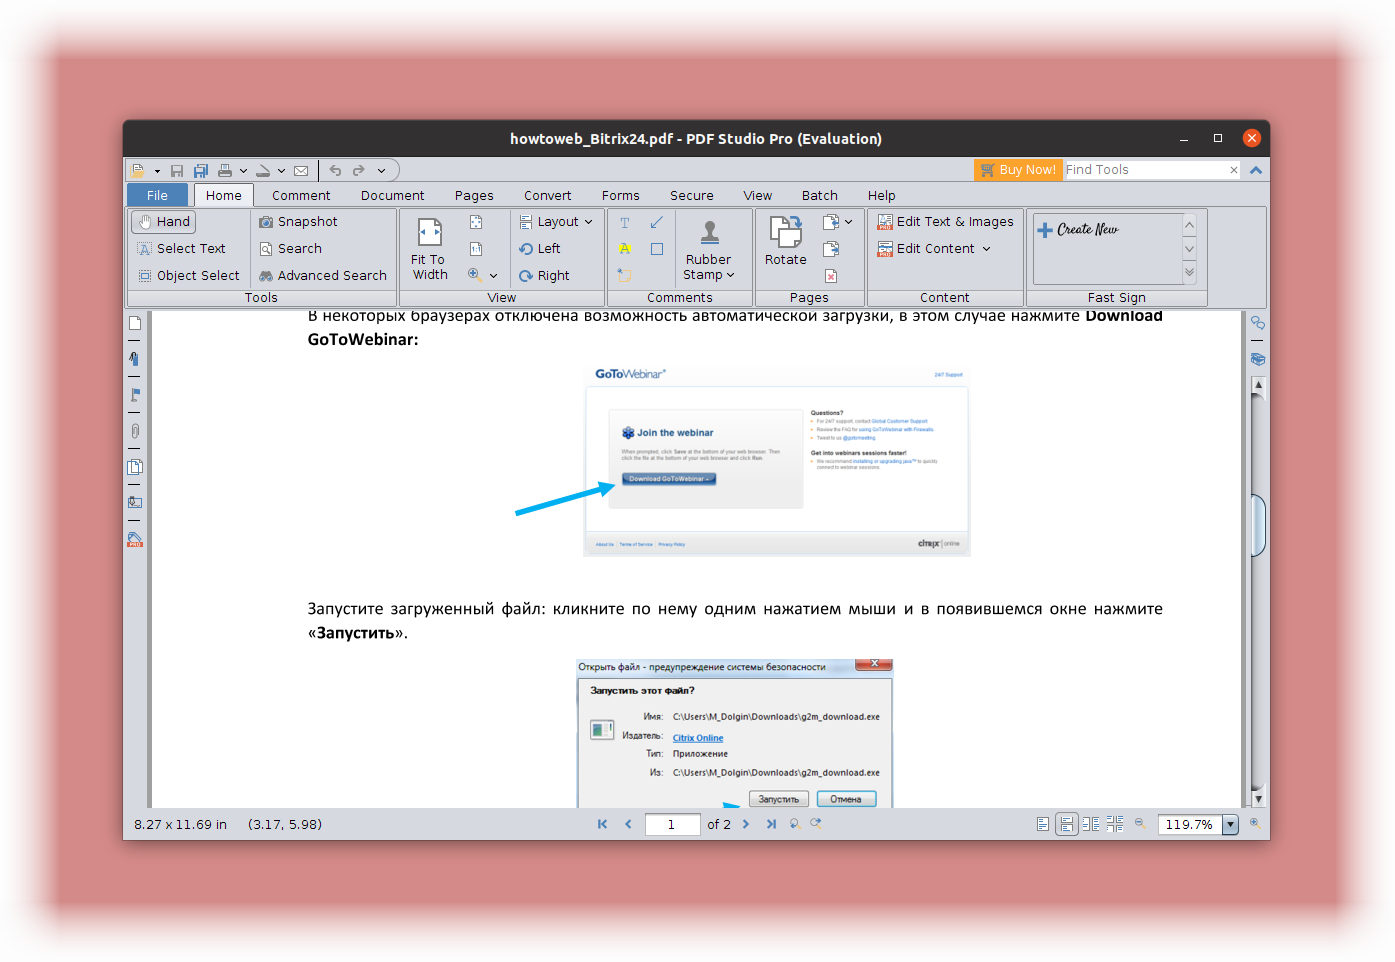Open the attachments paperclip panel
This screenshot has width=1395, height=962.
[x=135, y=431]
